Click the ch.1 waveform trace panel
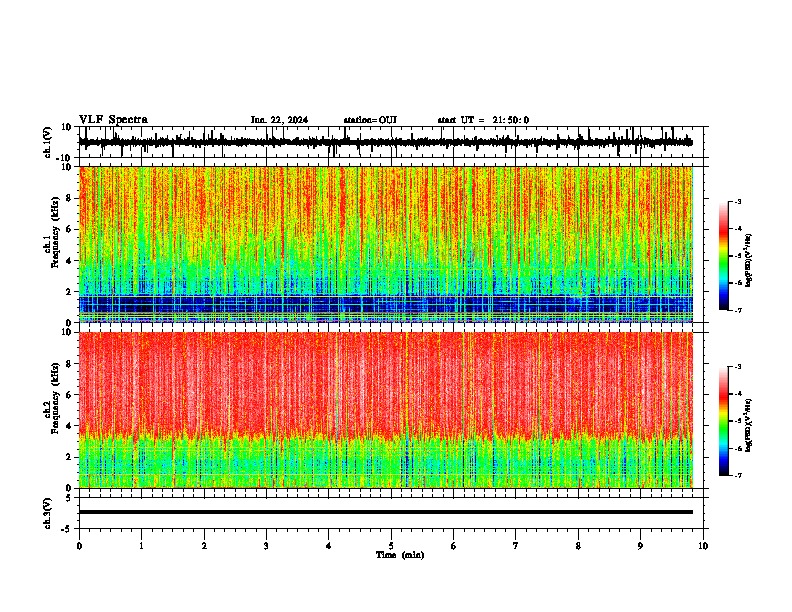Screen dimensions: 792x612 click(x=393, y=142)
